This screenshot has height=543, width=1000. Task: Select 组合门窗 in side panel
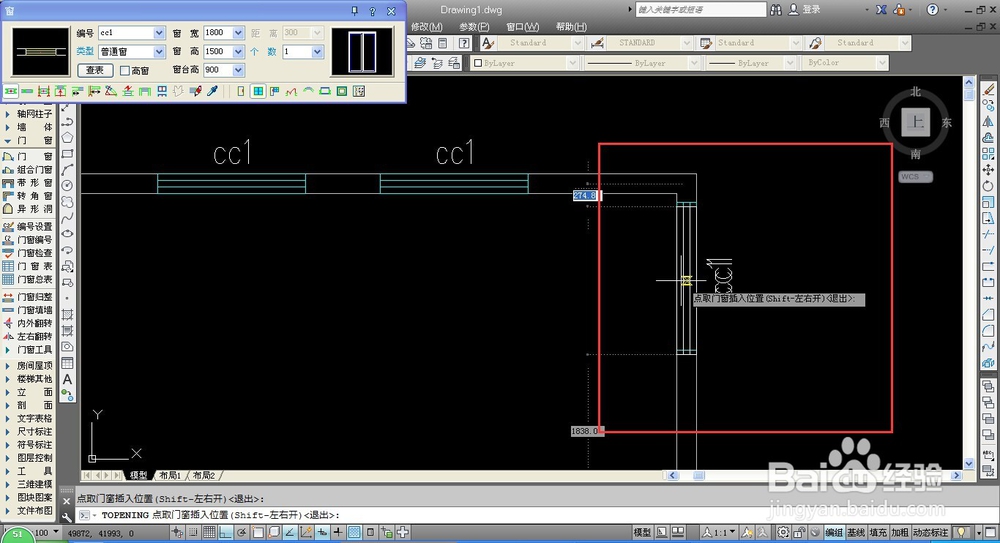28,170
